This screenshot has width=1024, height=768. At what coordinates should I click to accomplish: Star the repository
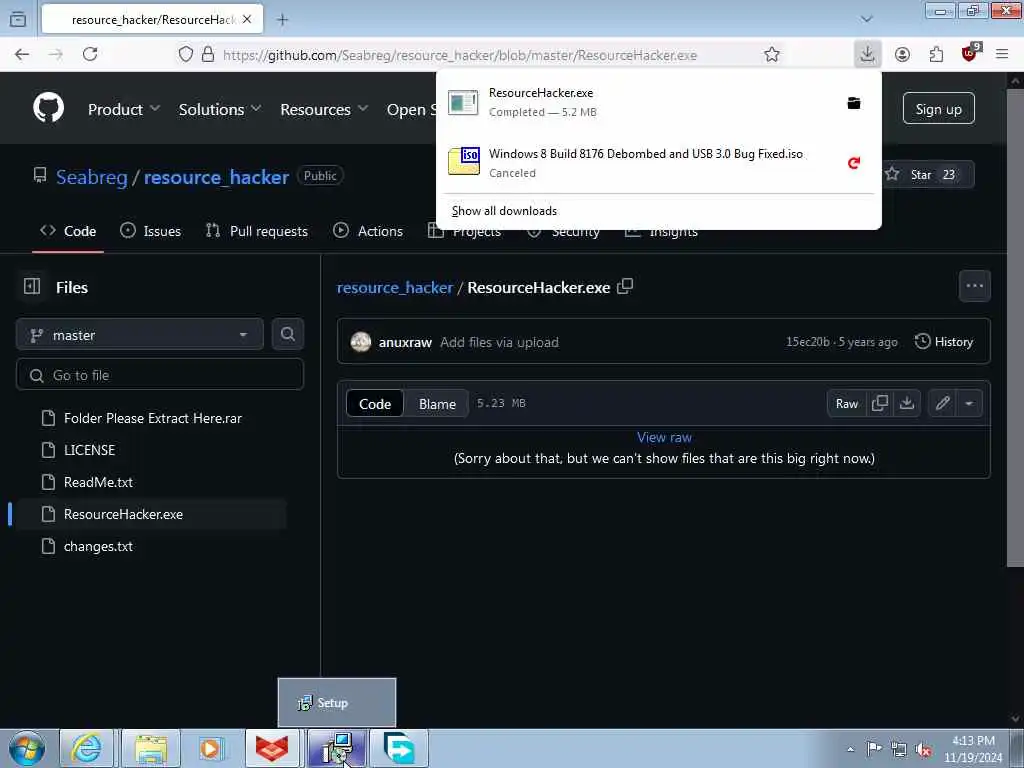[925, 174]
